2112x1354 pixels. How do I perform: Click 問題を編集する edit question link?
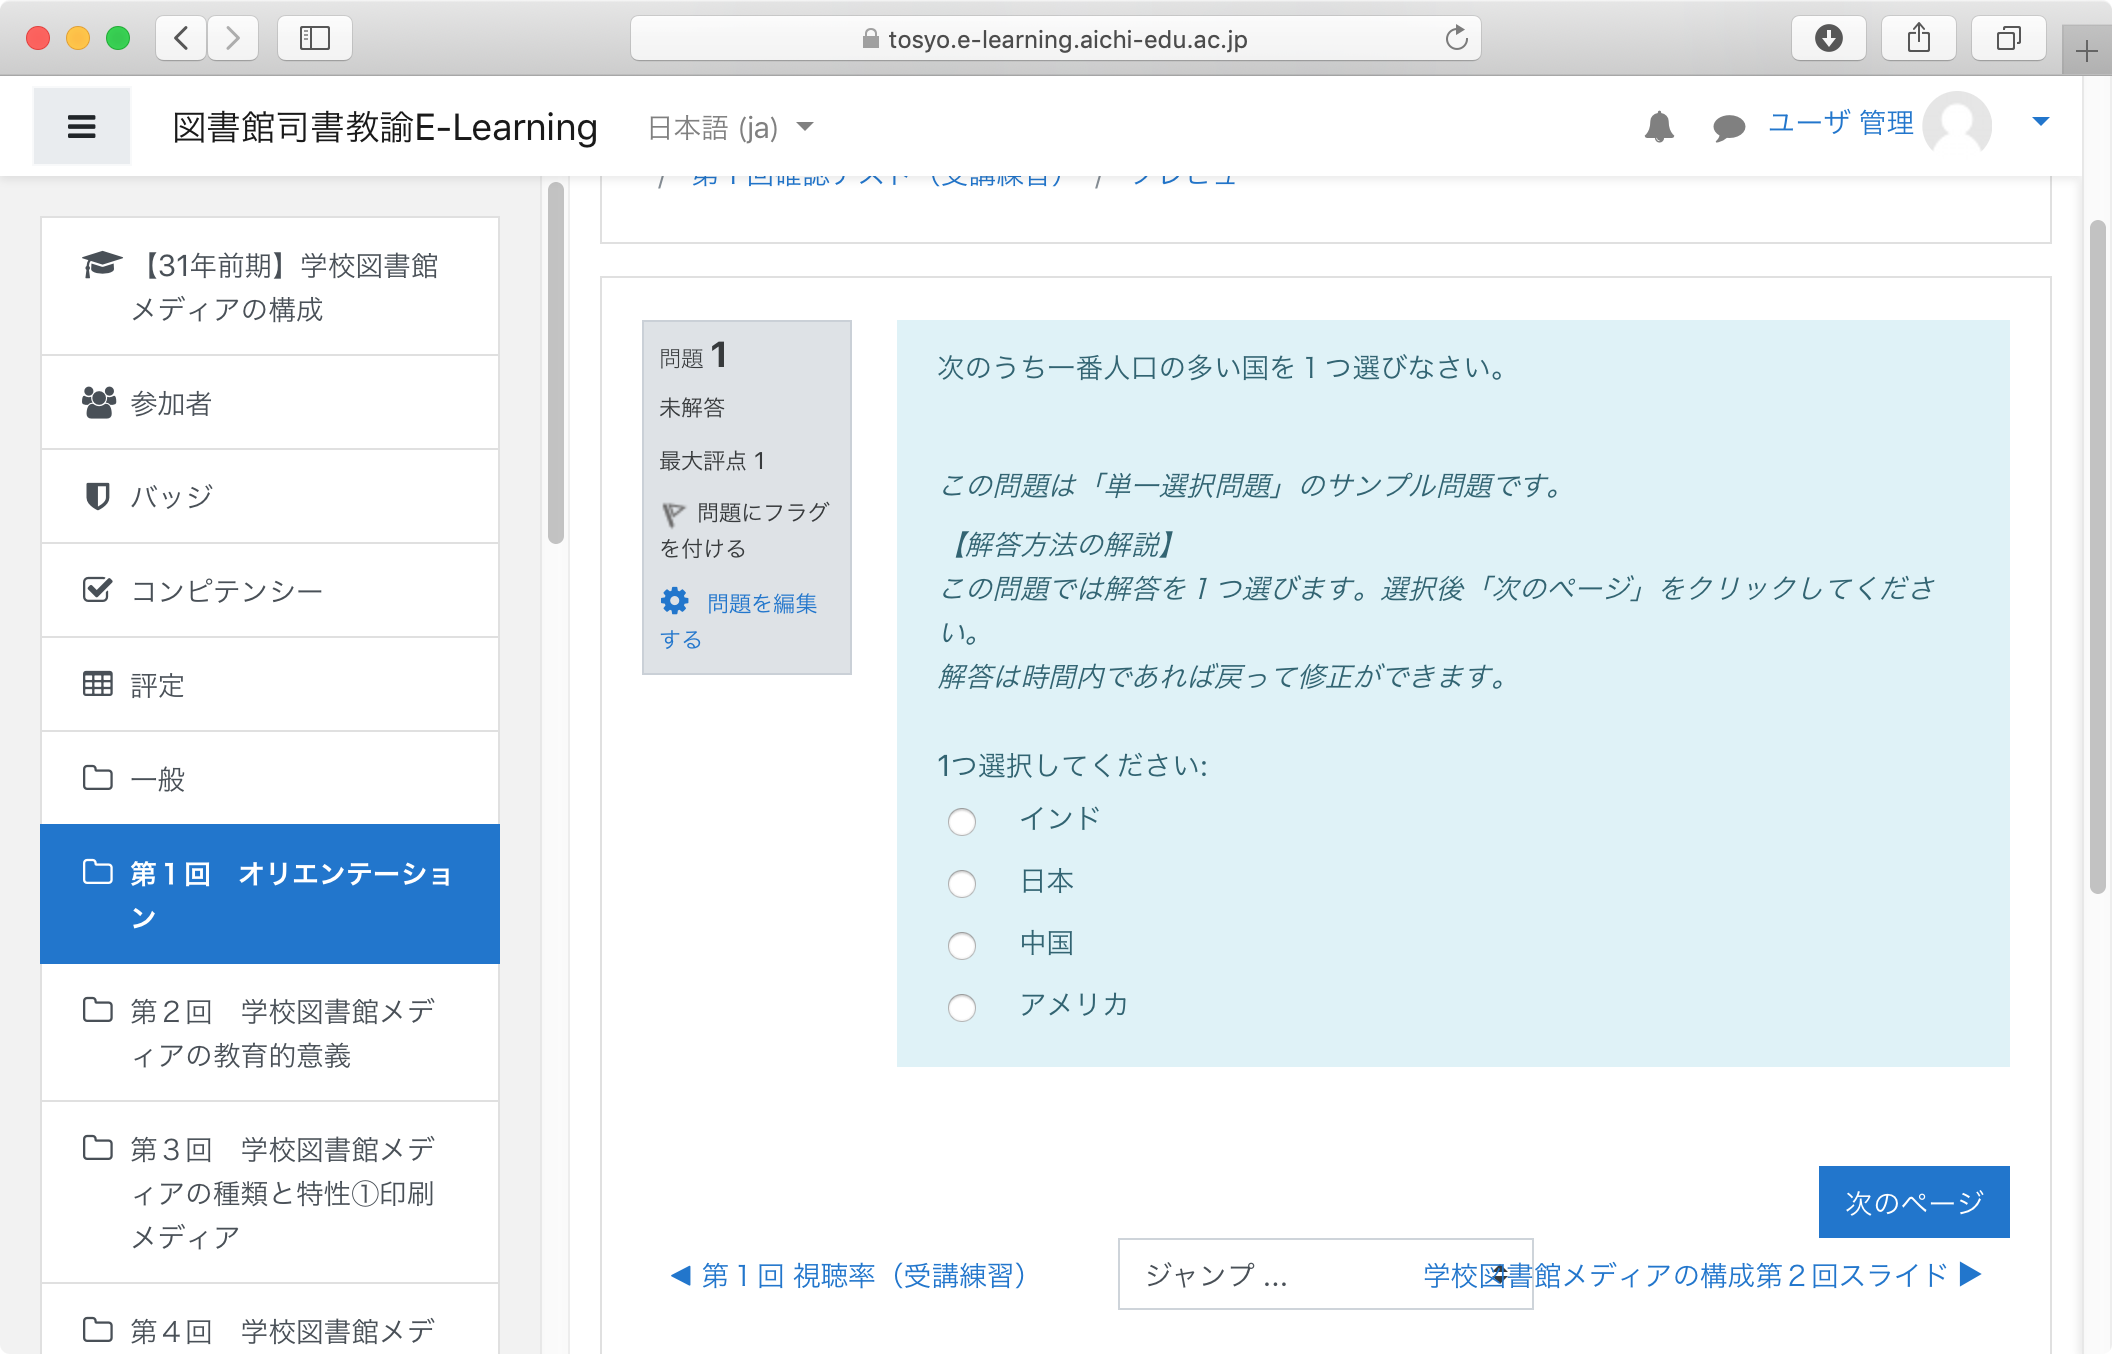point(739,621)
